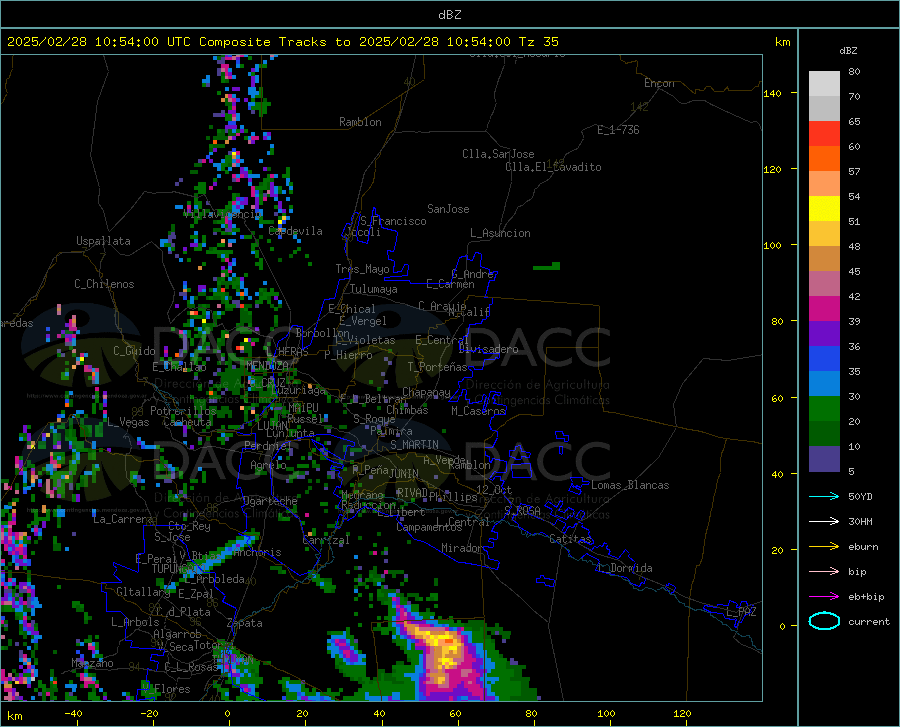This screenshot has width=900, height=727.
Task: Click the dBZ label above the color scale
Action: (848, 50)
